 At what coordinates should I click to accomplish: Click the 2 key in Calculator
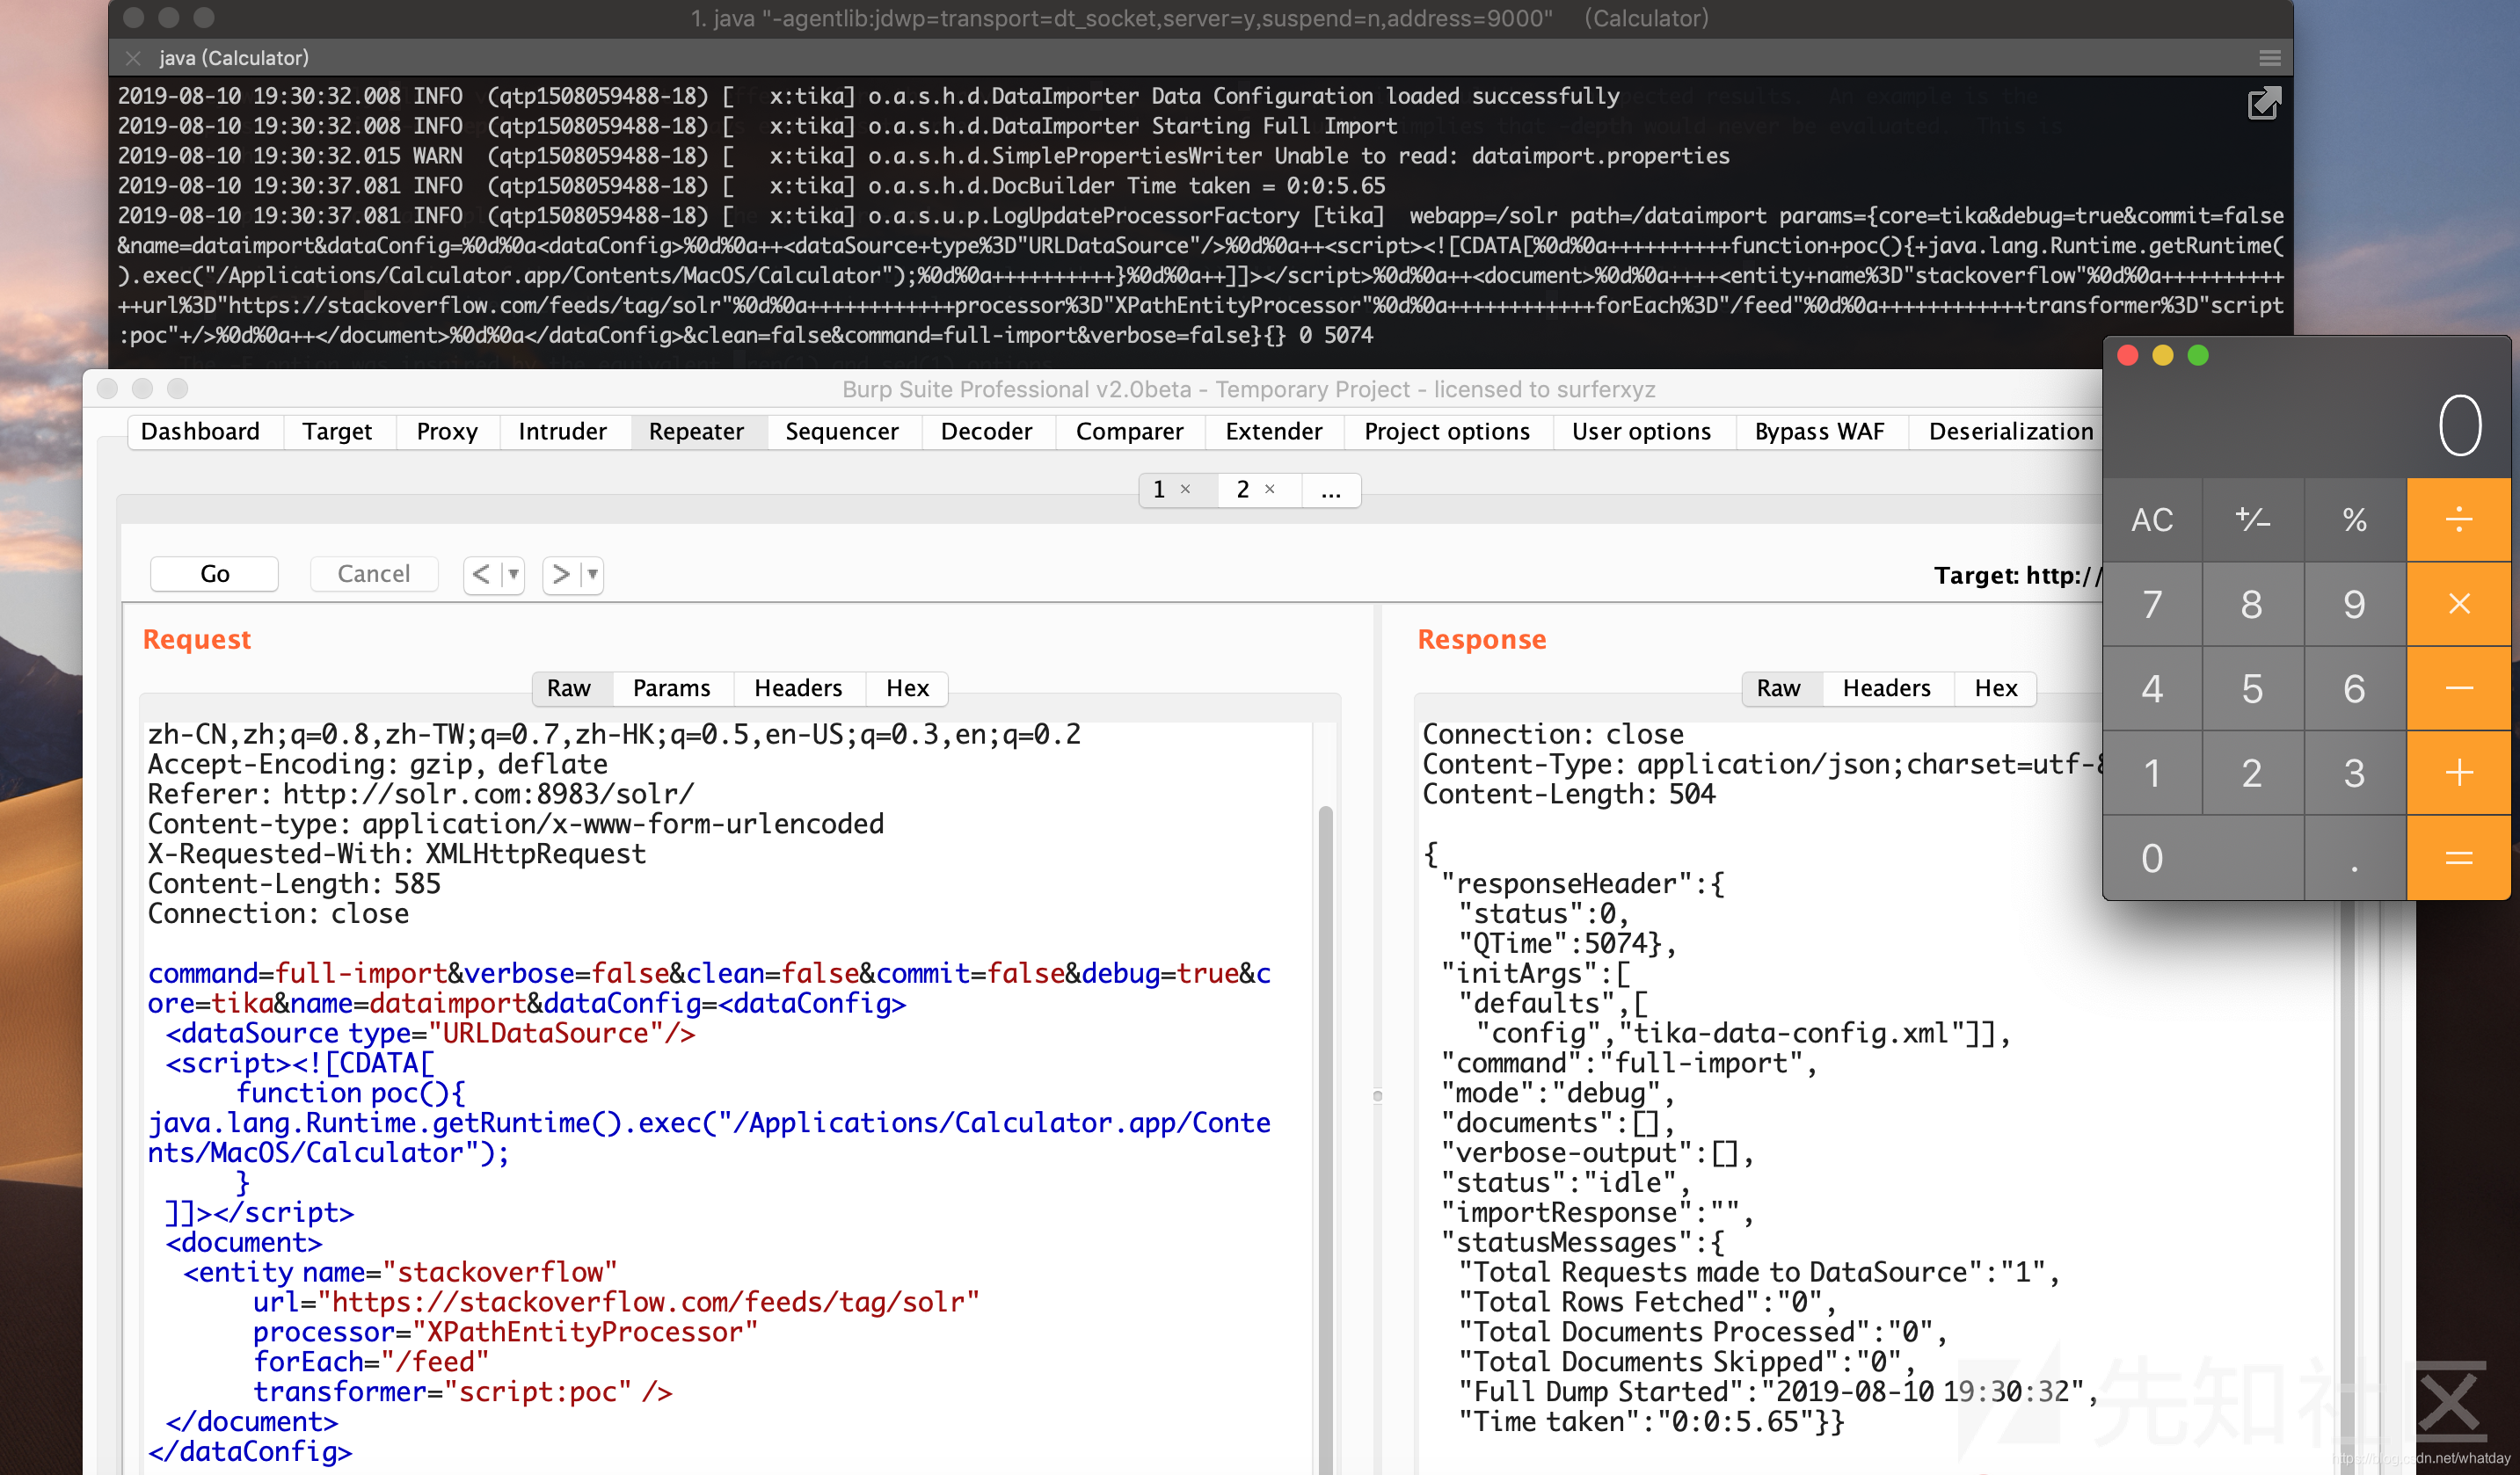[2252, 773]
